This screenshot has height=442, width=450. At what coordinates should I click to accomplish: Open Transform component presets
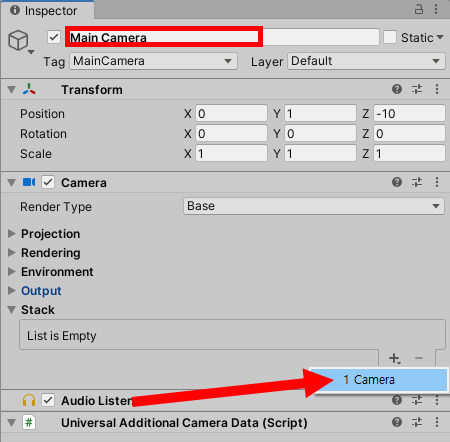click(417, 89)
